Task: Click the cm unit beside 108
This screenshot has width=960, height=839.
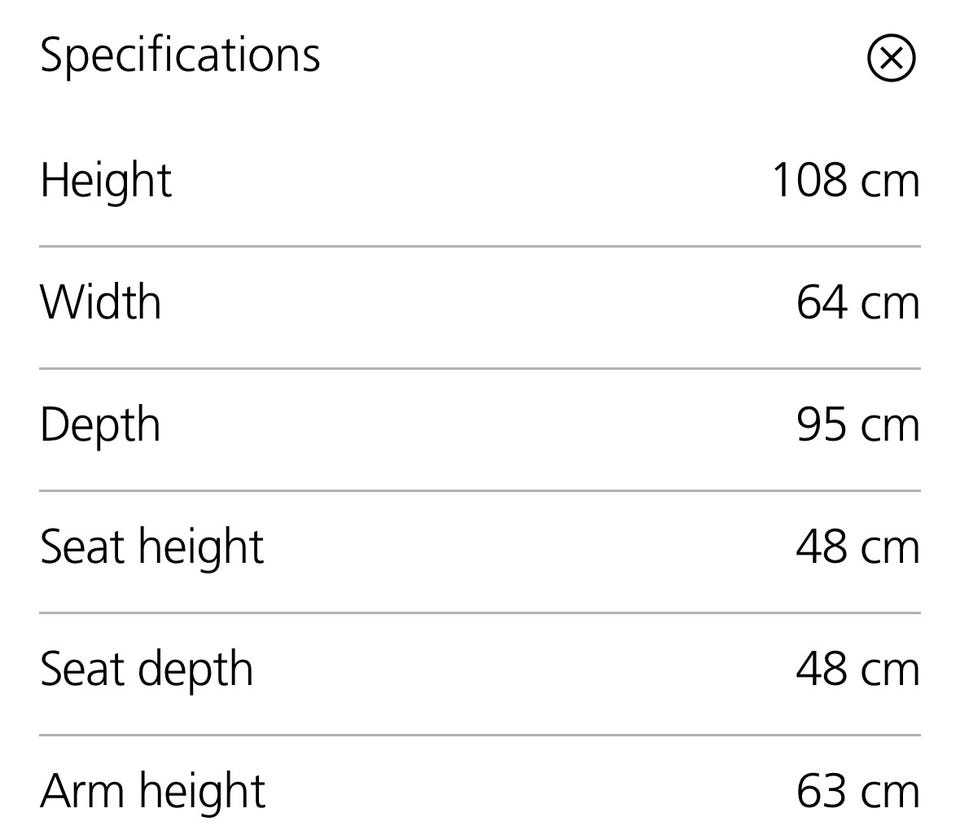Action: click(889, 183)
